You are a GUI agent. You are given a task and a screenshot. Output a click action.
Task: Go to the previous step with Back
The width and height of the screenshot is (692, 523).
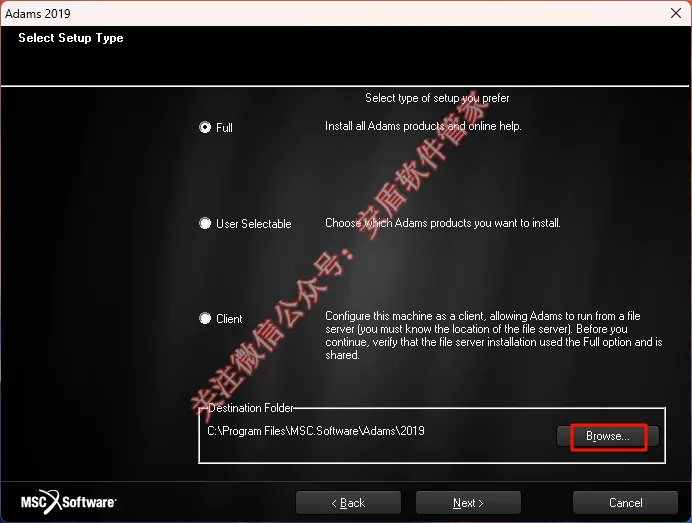[x=348, y=503]
